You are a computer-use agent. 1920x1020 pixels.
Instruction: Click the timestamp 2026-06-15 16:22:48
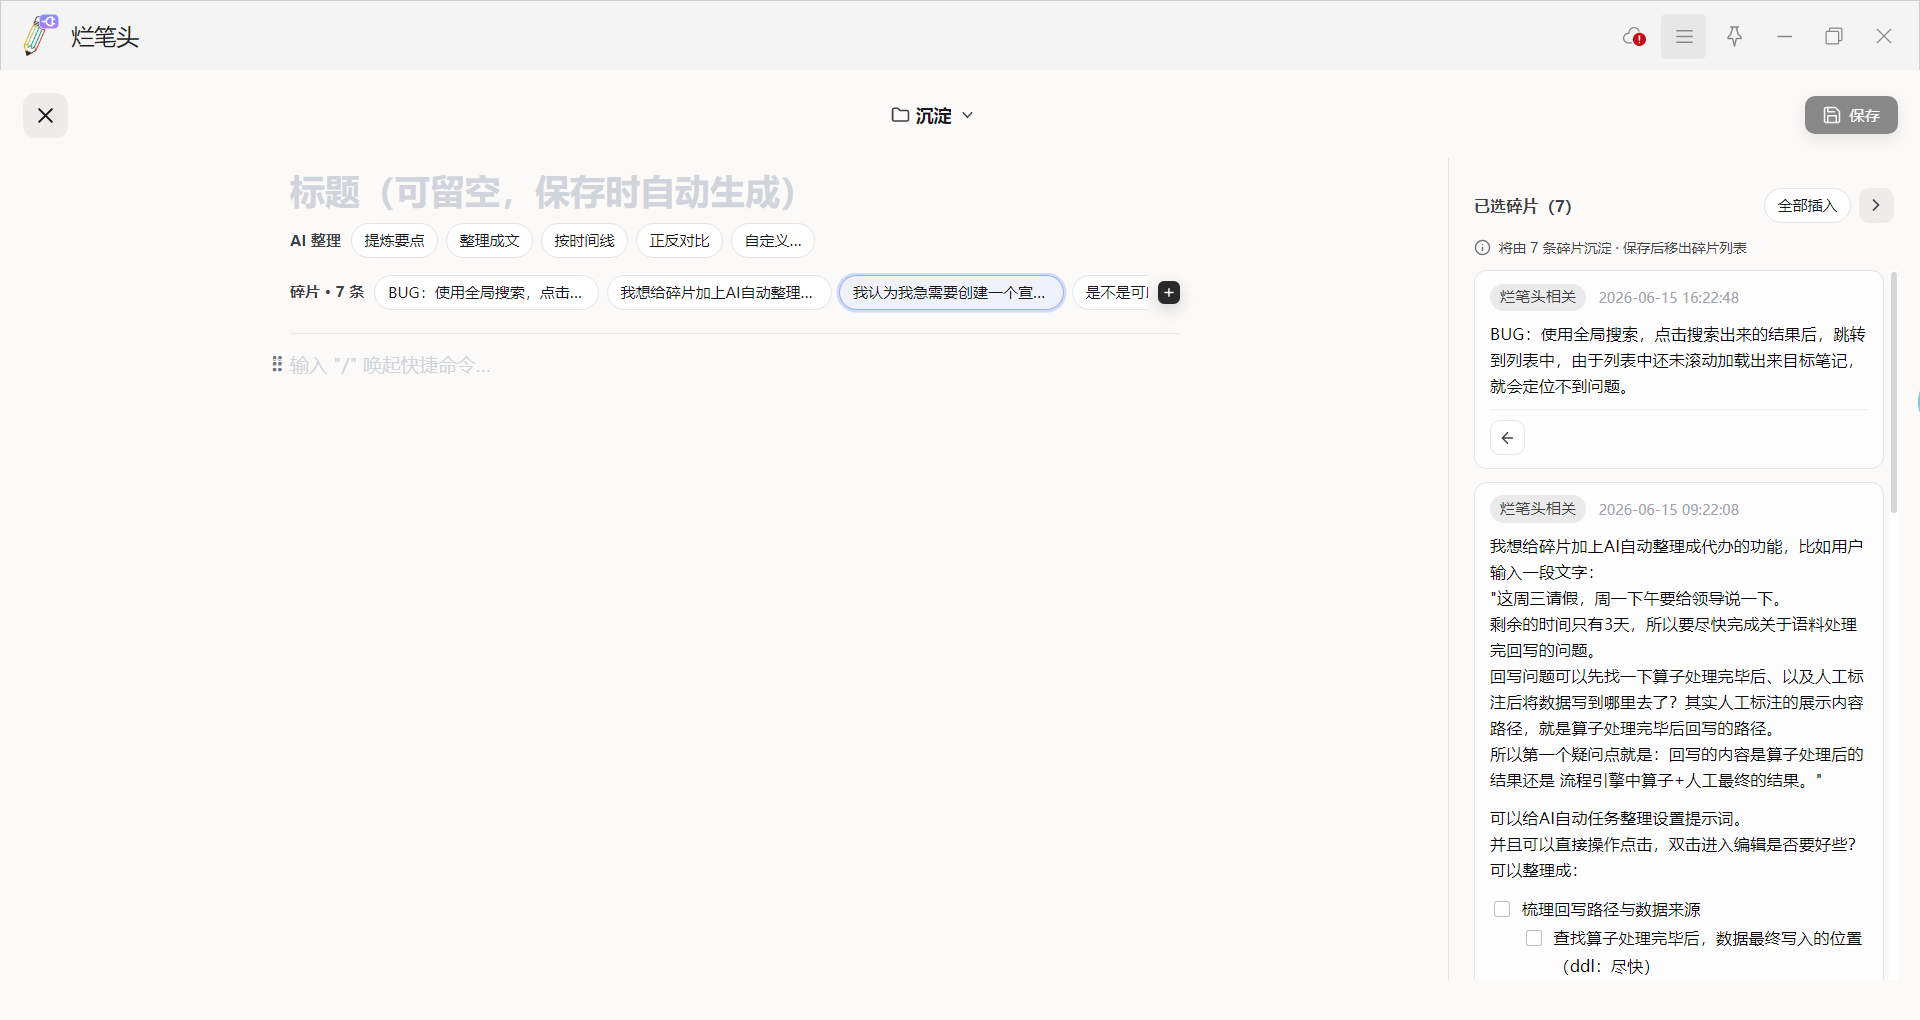pos(1668,298)
